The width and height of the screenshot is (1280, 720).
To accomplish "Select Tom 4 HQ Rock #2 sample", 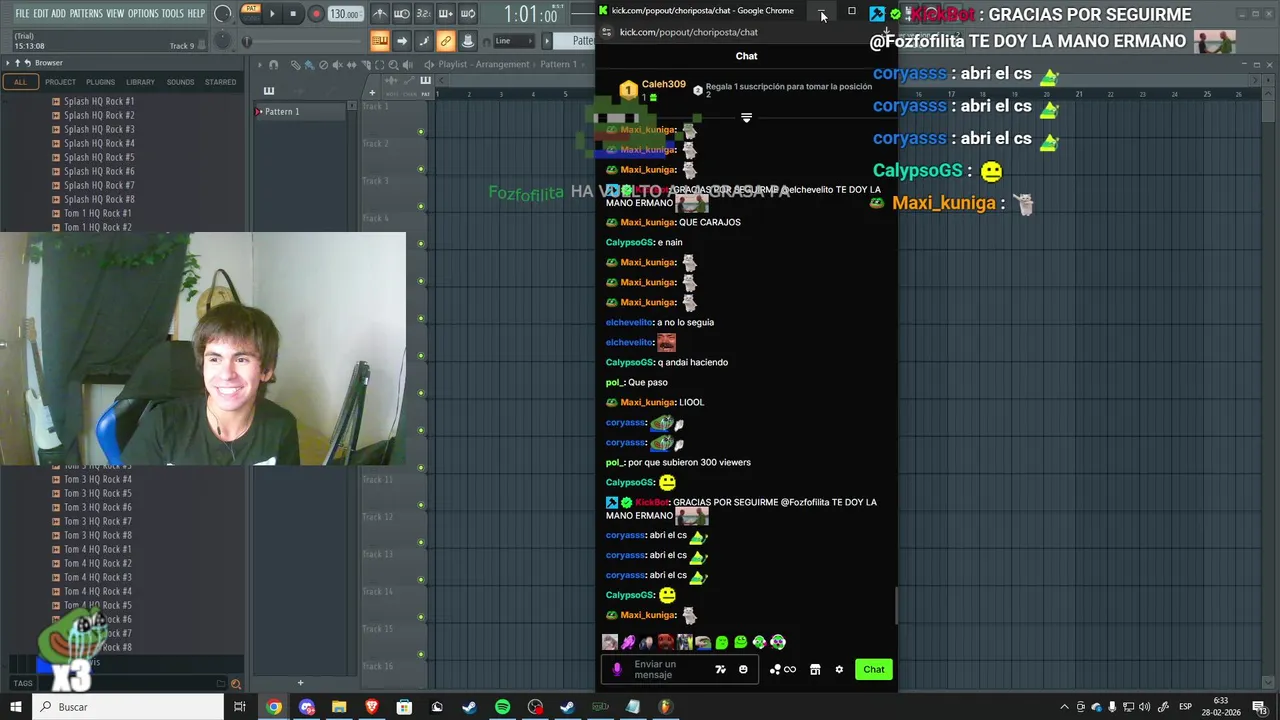I will point(97,563).
